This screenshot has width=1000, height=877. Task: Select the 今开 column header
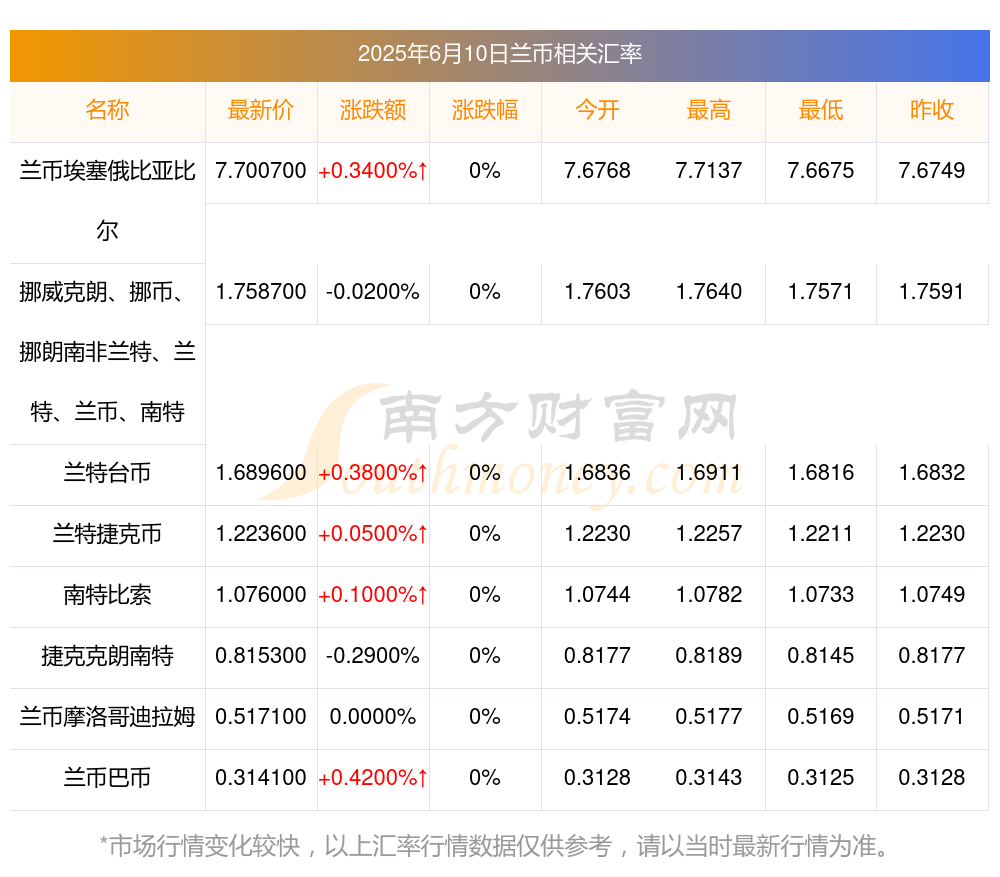[x=597, y=110]
